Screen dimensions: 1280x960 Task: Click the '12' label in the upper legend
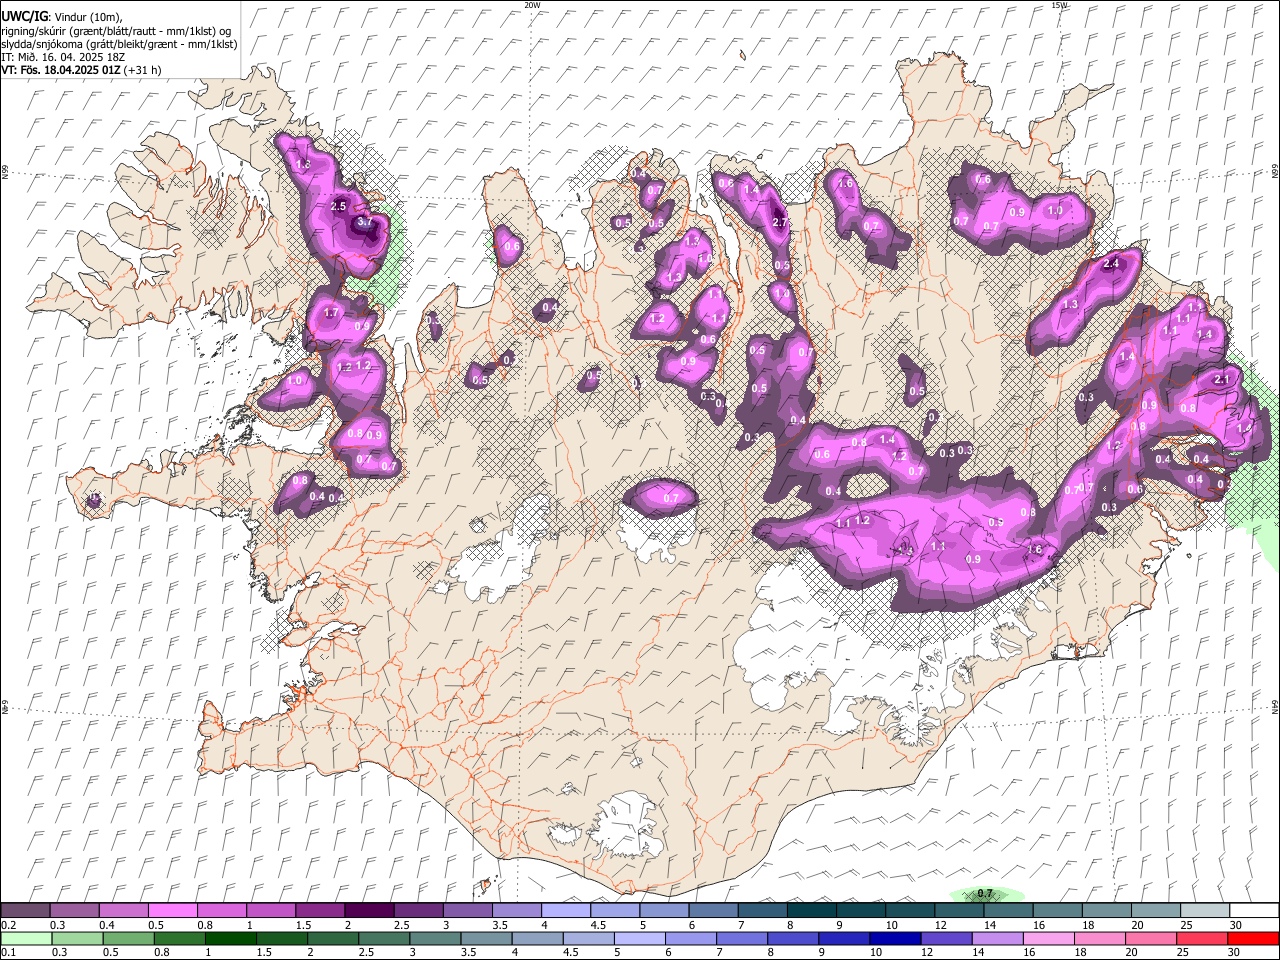tap(940, 925)
